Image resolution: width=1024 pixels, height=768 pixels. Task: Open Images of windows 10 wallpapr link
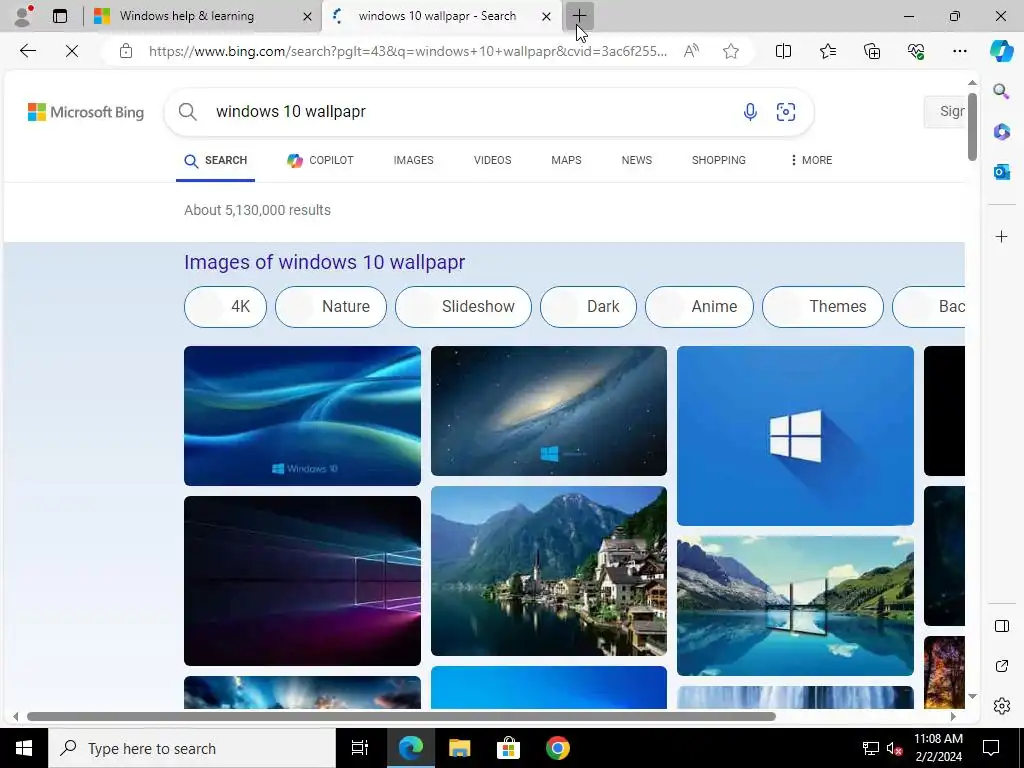coord(325,262)
